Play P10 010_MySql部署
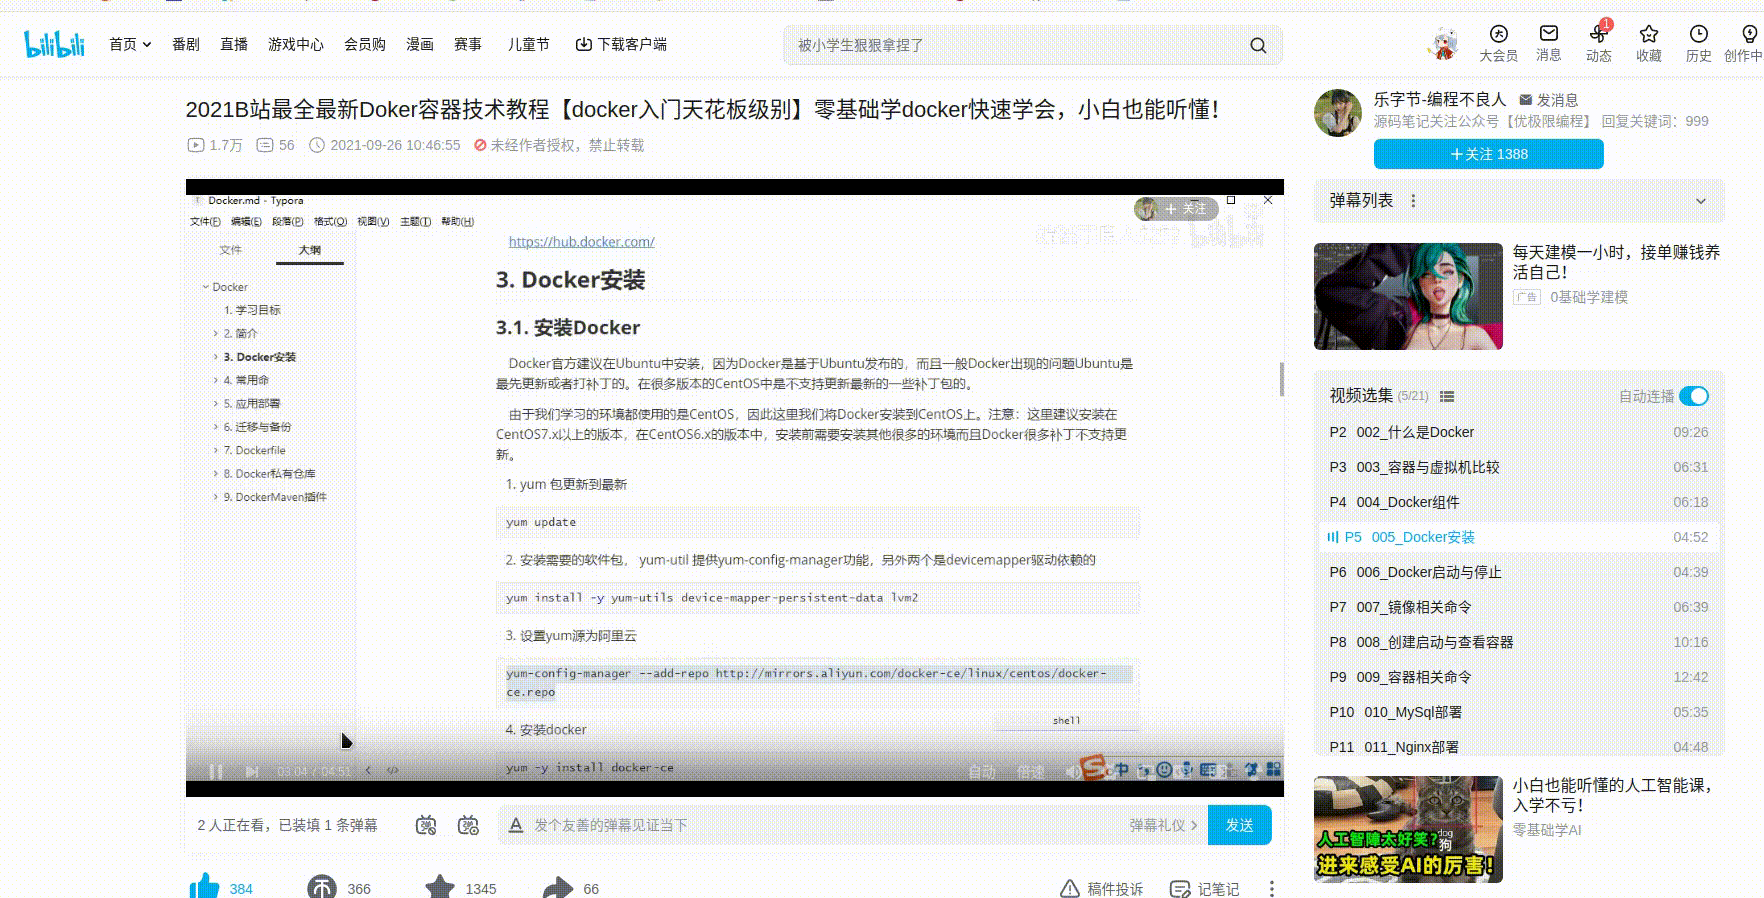The width and height of the screenshot is (1764, 898). tap(1519, 712)
